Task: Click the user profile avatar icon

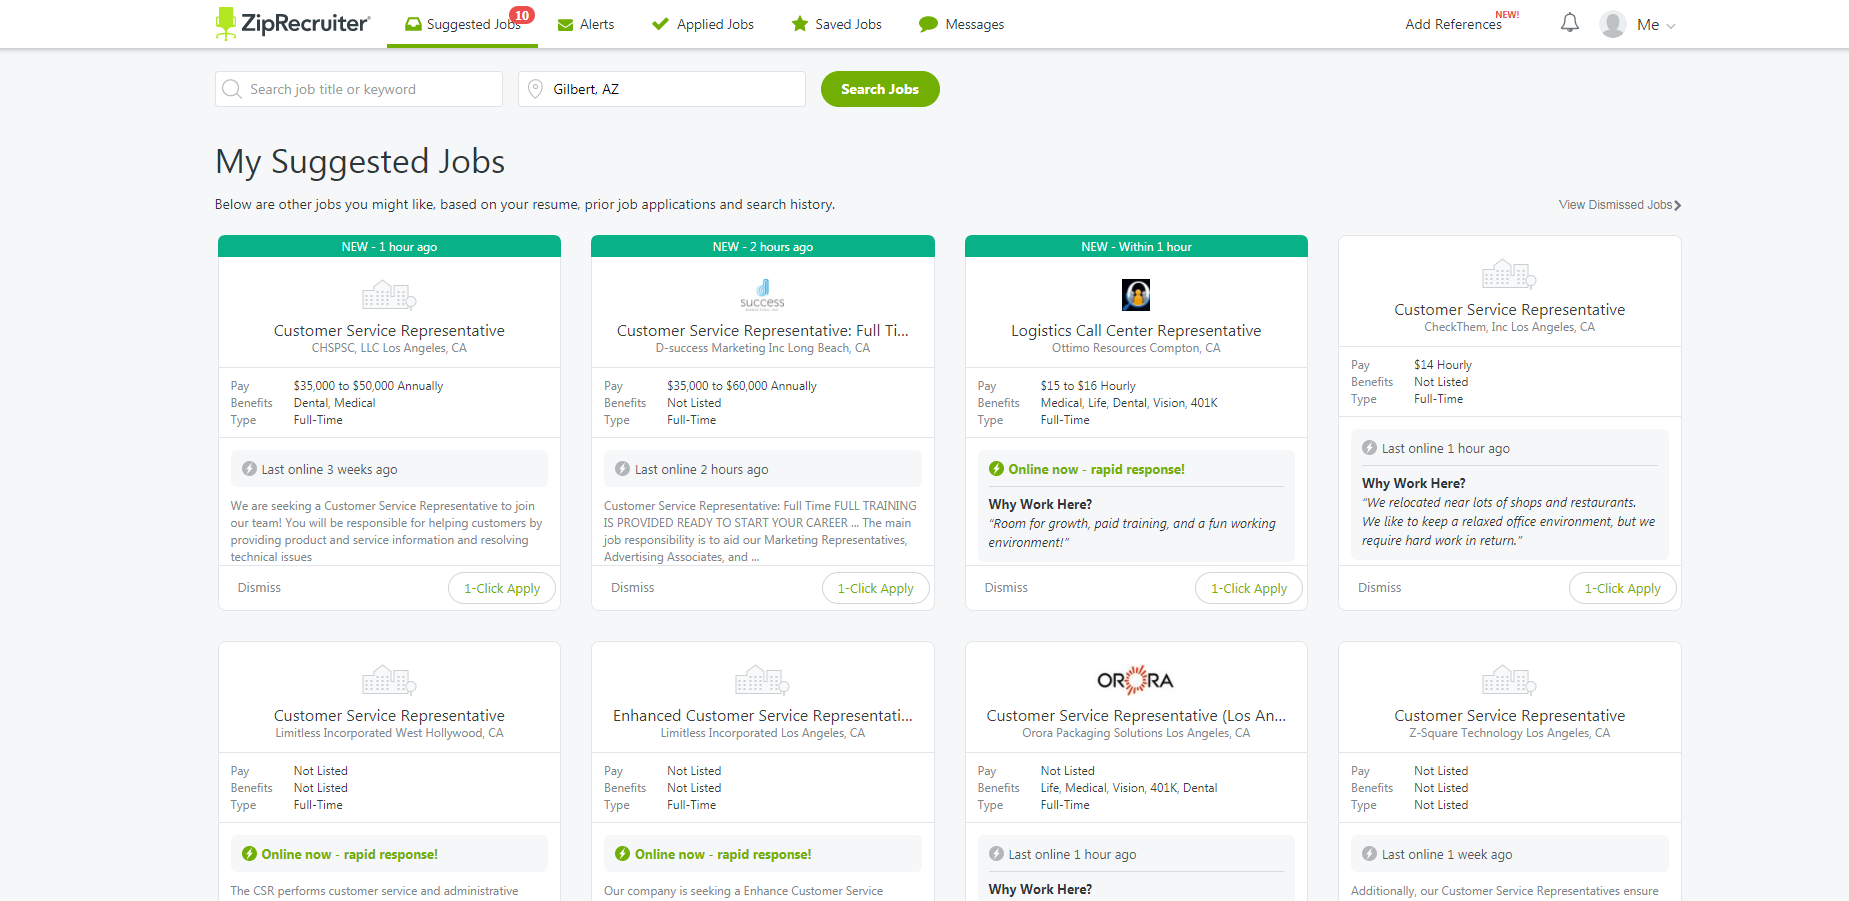Action: click(x=1612, y=24)
